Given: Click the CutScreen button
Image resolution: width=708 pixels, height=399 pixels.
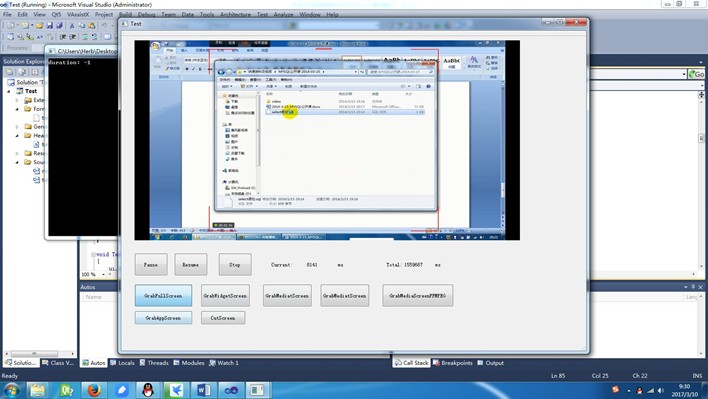Looking at the screenshot, I should click(x=223, y=318).
